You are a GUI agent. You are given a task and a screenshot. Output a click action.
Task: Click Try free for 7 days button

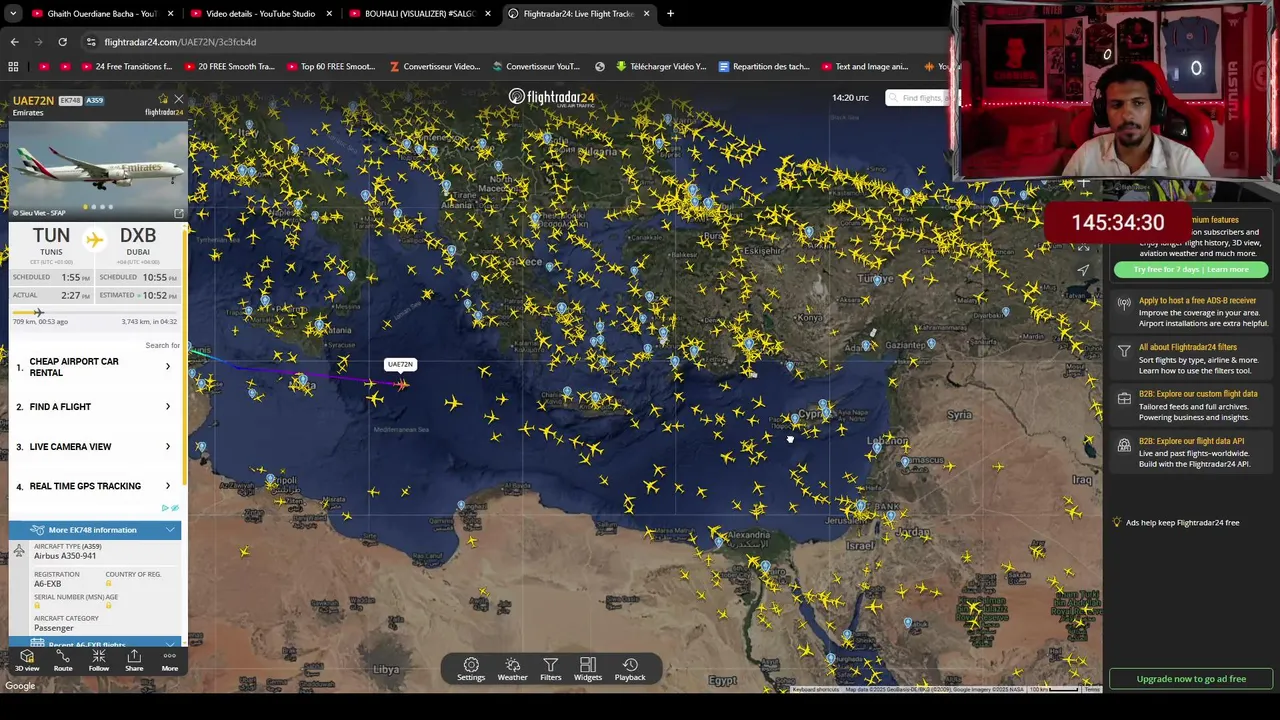point(1190,270)
